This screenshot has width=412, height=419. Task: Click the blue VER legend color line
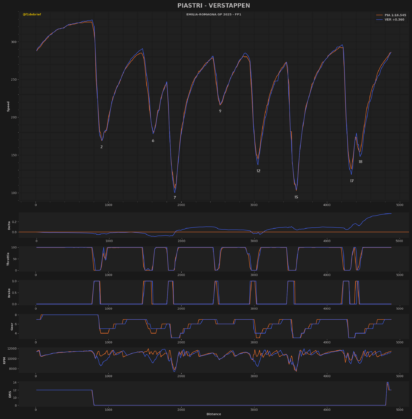(379, 20)
